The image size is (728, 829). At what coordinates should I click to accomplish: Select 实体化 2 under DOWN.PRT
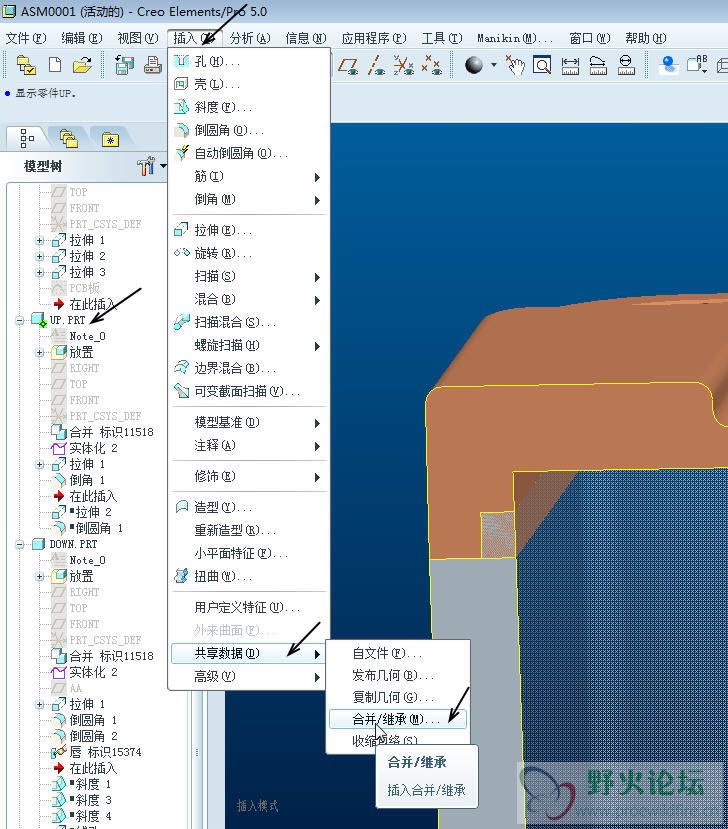pyautogui.click(x=85, y=672)
